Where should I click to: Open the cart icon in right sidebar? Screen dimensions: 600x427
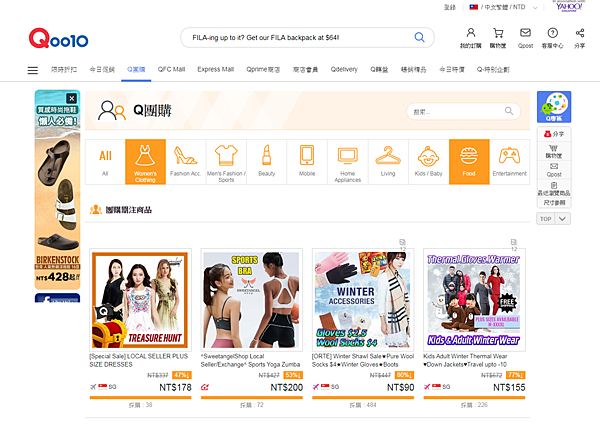pos(554,151)
